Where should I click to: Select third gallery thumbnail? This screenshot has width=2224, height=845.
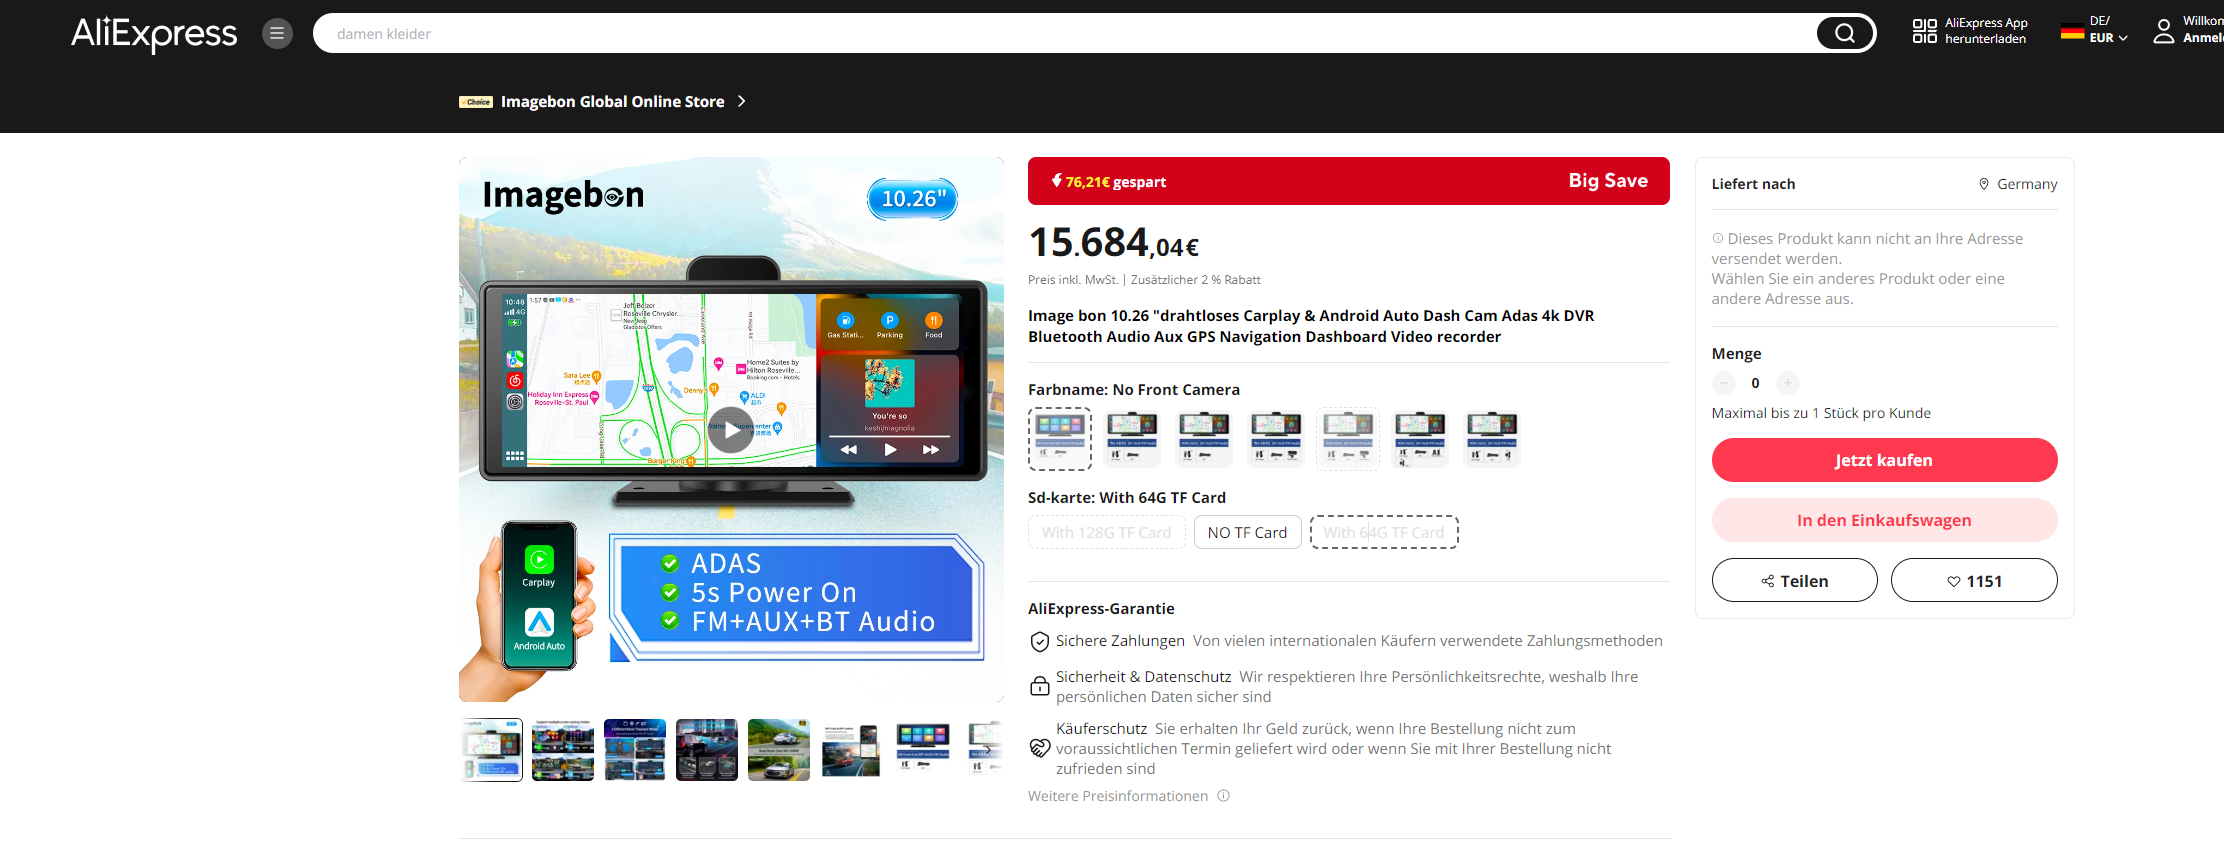tap(635, 749)
